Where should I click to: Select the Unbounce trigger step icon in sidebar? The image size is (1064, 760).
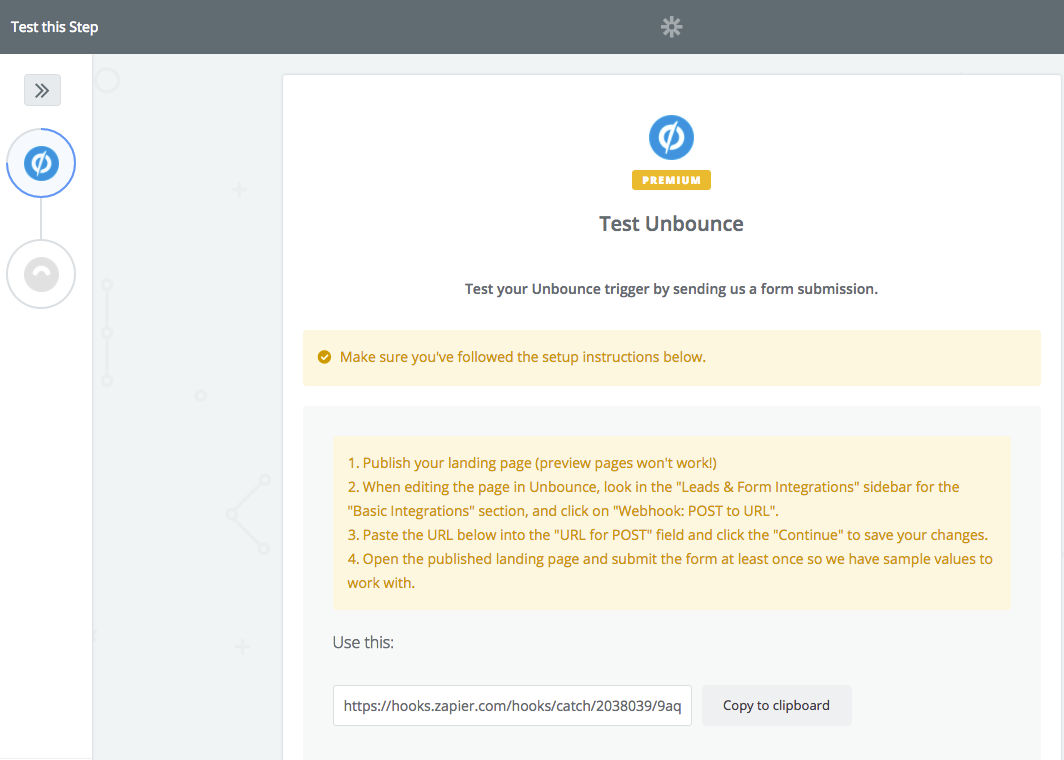point(41,164)
